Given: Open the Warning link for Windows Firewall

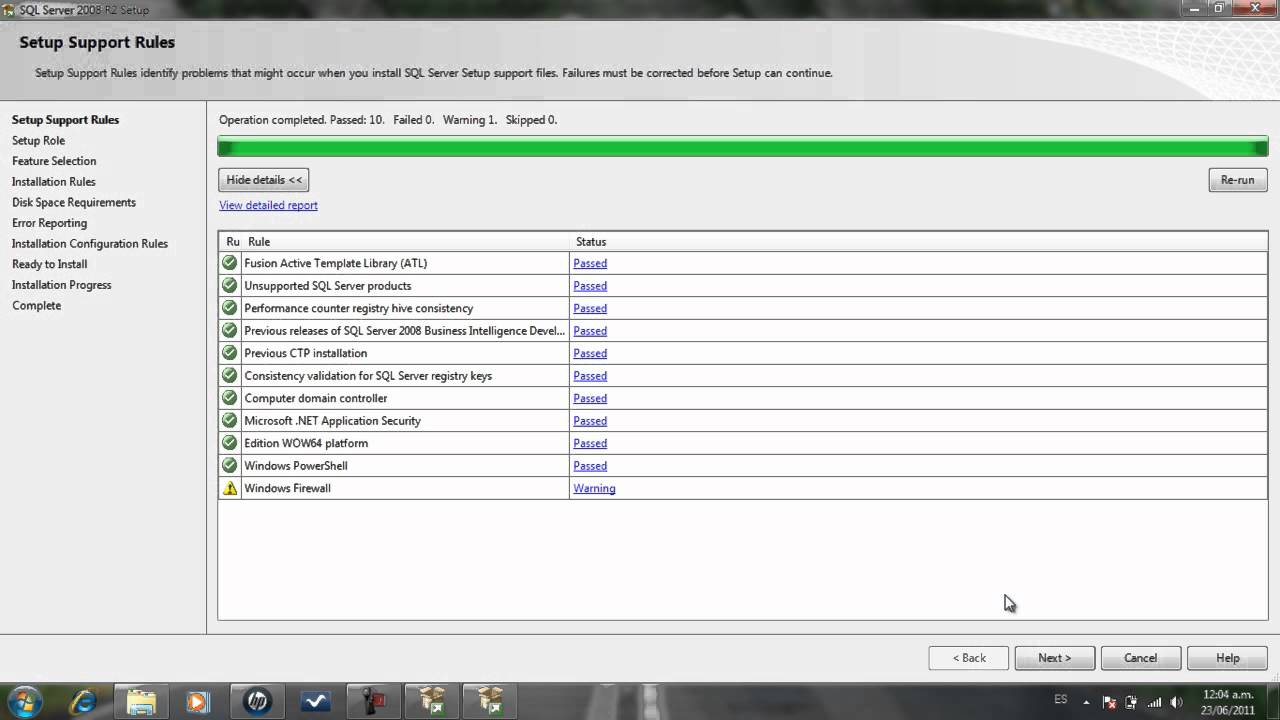Looking at the screenshot, I should click(x=594, y=488).
